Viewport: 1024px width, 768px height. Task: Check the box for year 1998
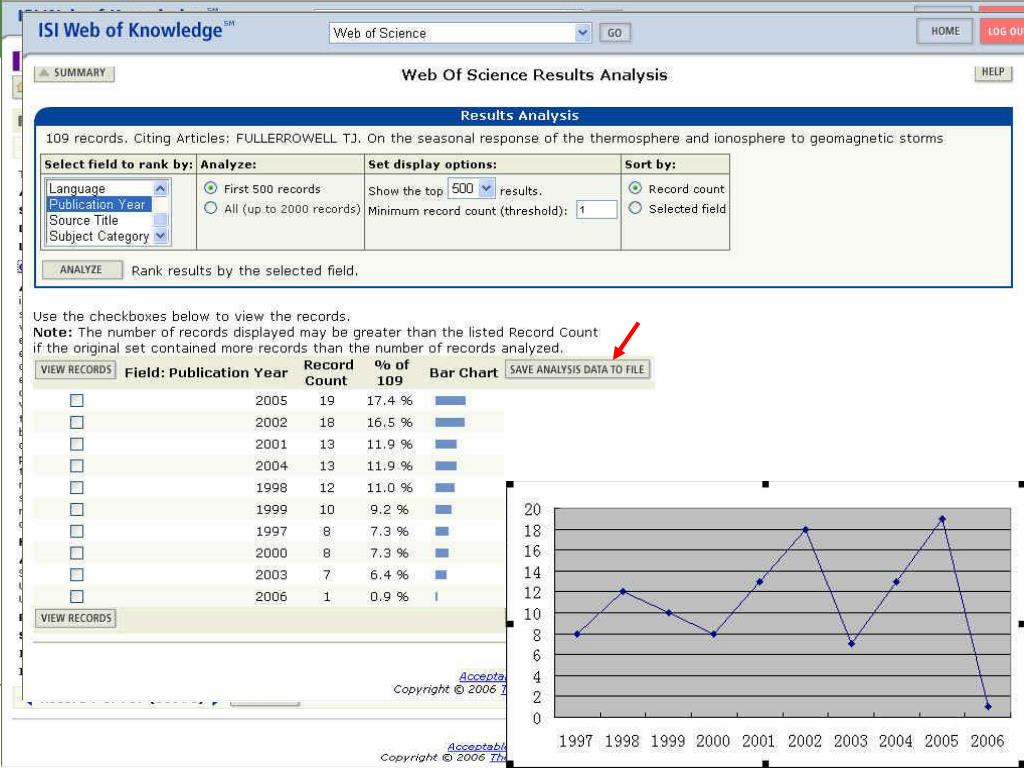pyautogui.click(x=76, y=488)
